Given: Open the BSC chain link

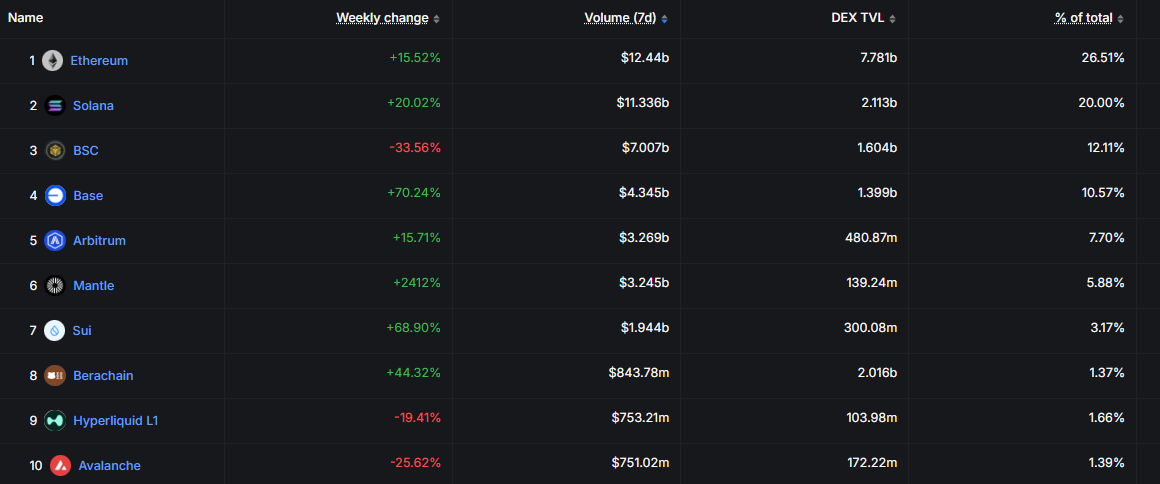Looking at the screenshot, I should click(86, 151).
